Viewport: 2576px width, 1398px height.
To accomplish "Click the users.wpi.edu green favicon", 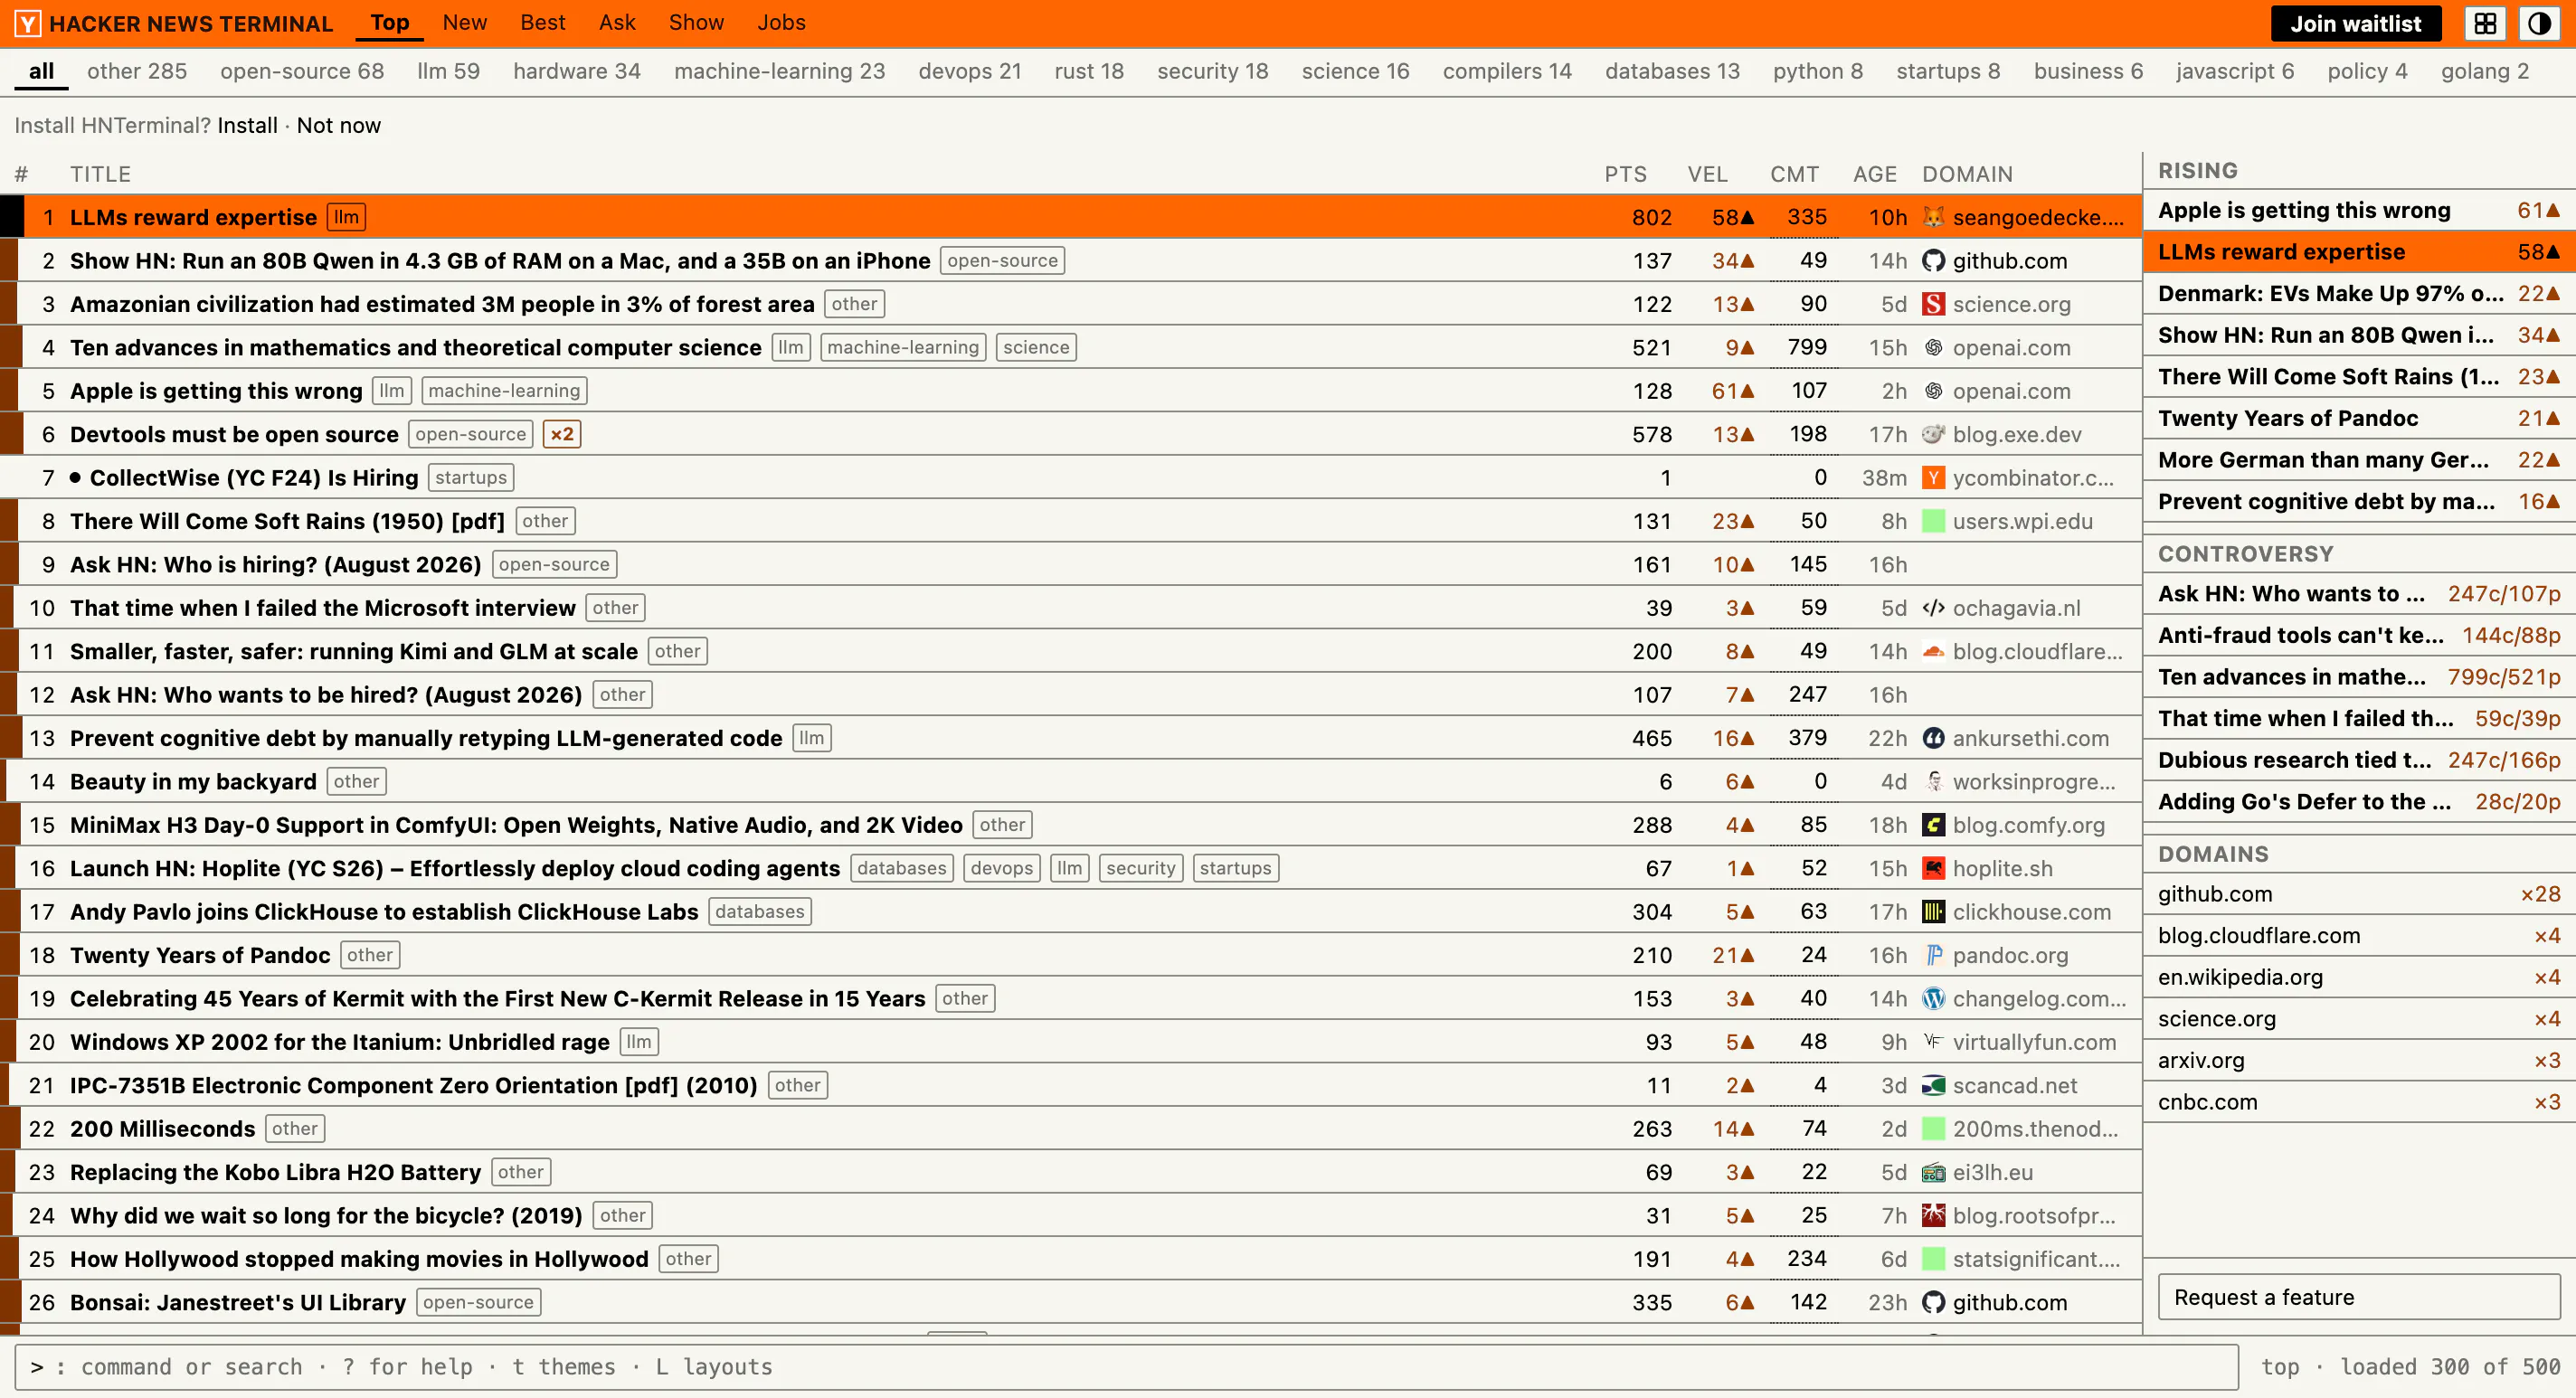I will (1934, 521).
